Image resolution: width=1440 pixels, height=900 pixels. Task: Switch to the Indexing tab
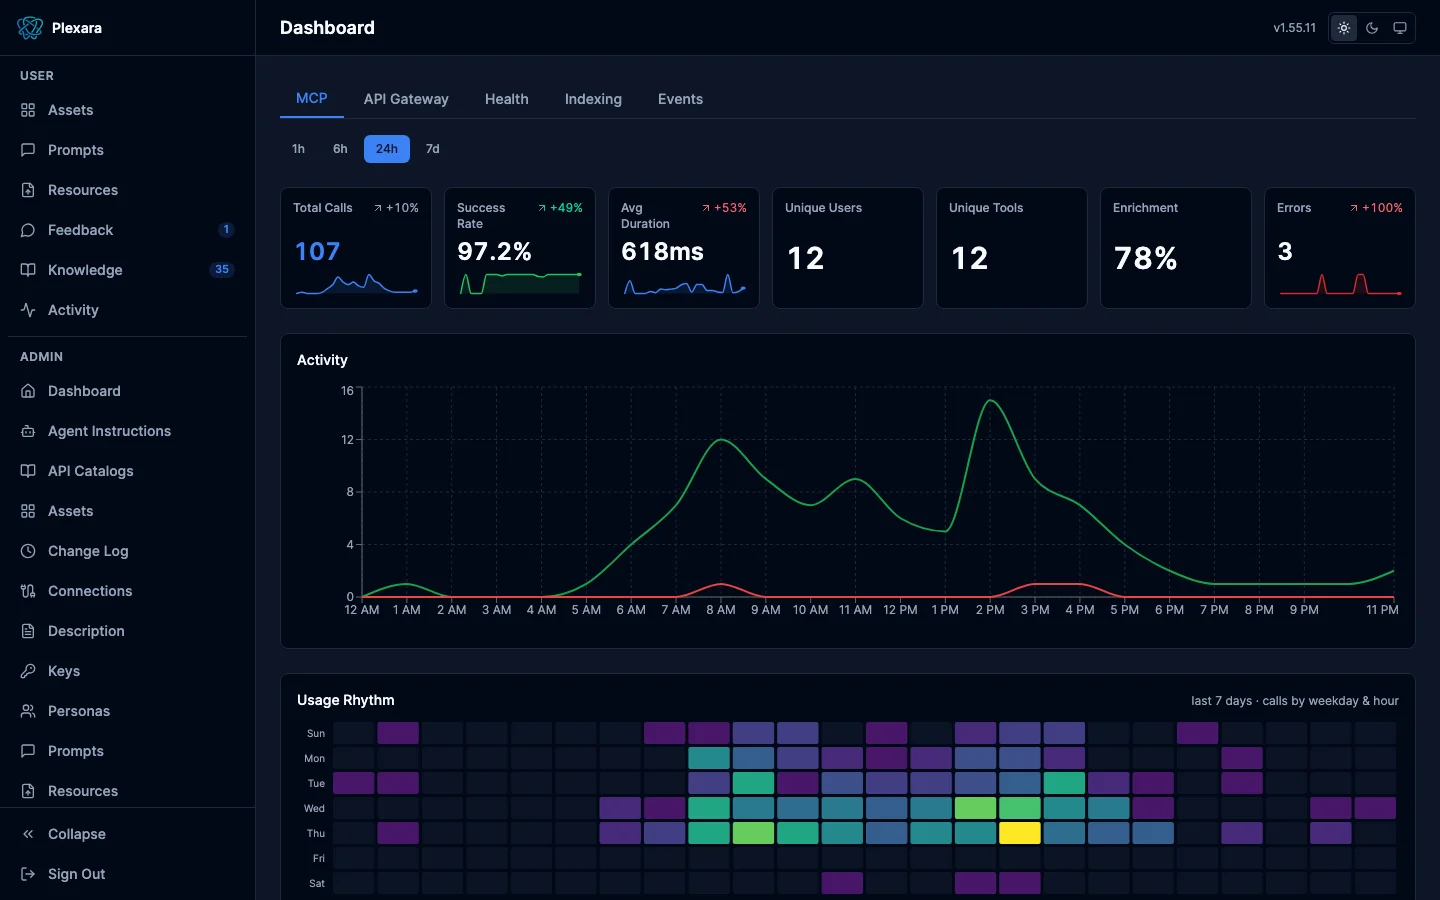[593, 99]
